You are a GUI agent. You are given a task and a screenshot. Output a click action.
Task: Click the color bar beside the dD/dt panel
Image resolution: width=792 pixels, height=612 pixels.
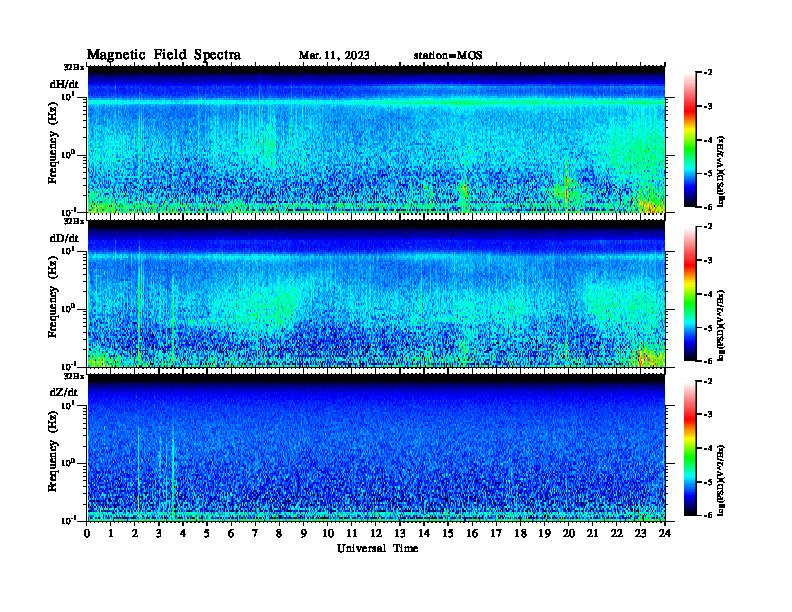click(x=689, y=294)
